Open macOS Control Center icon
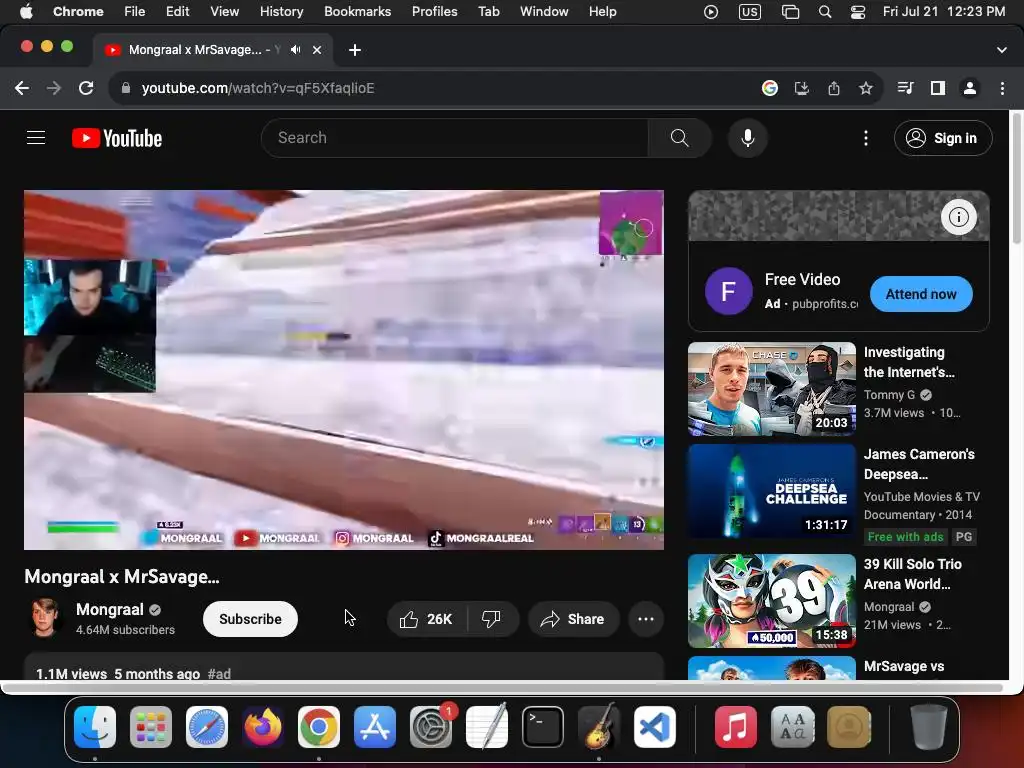This screenshot has height=768, width=1024. [x=857, y=11]
